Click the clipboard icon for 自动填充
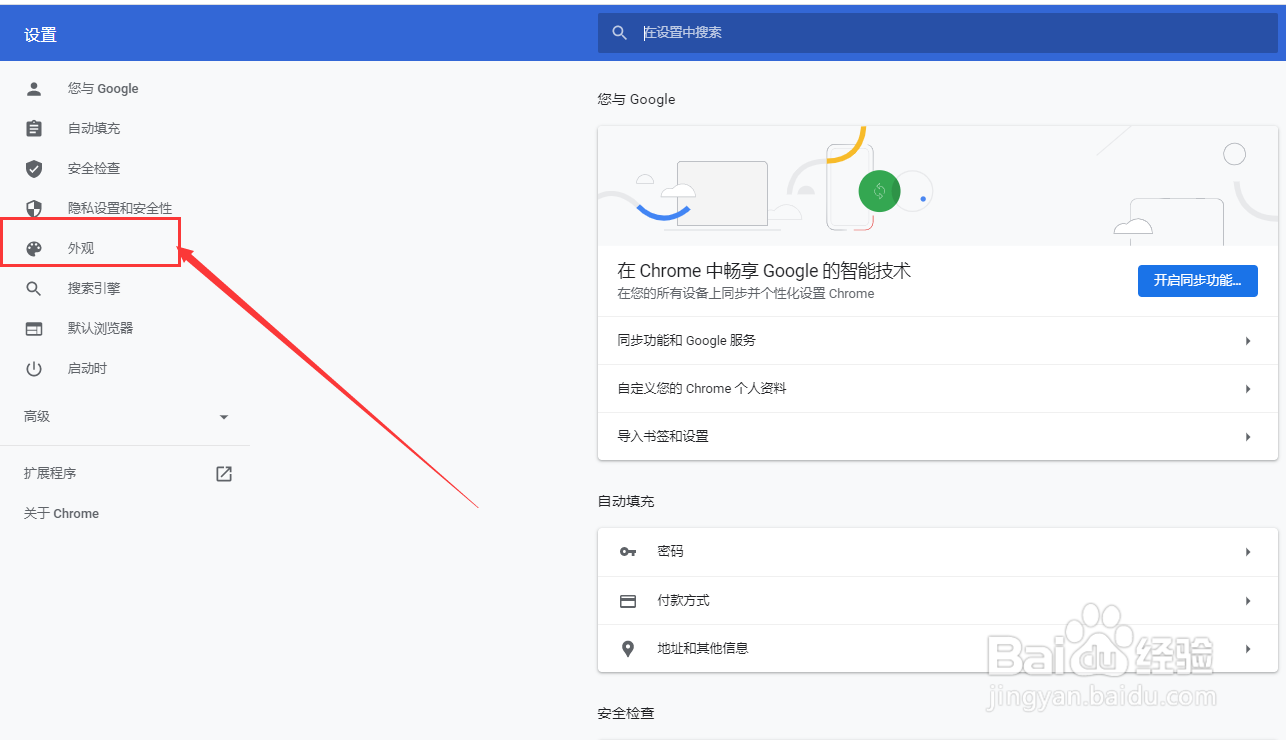 point(34,128)
